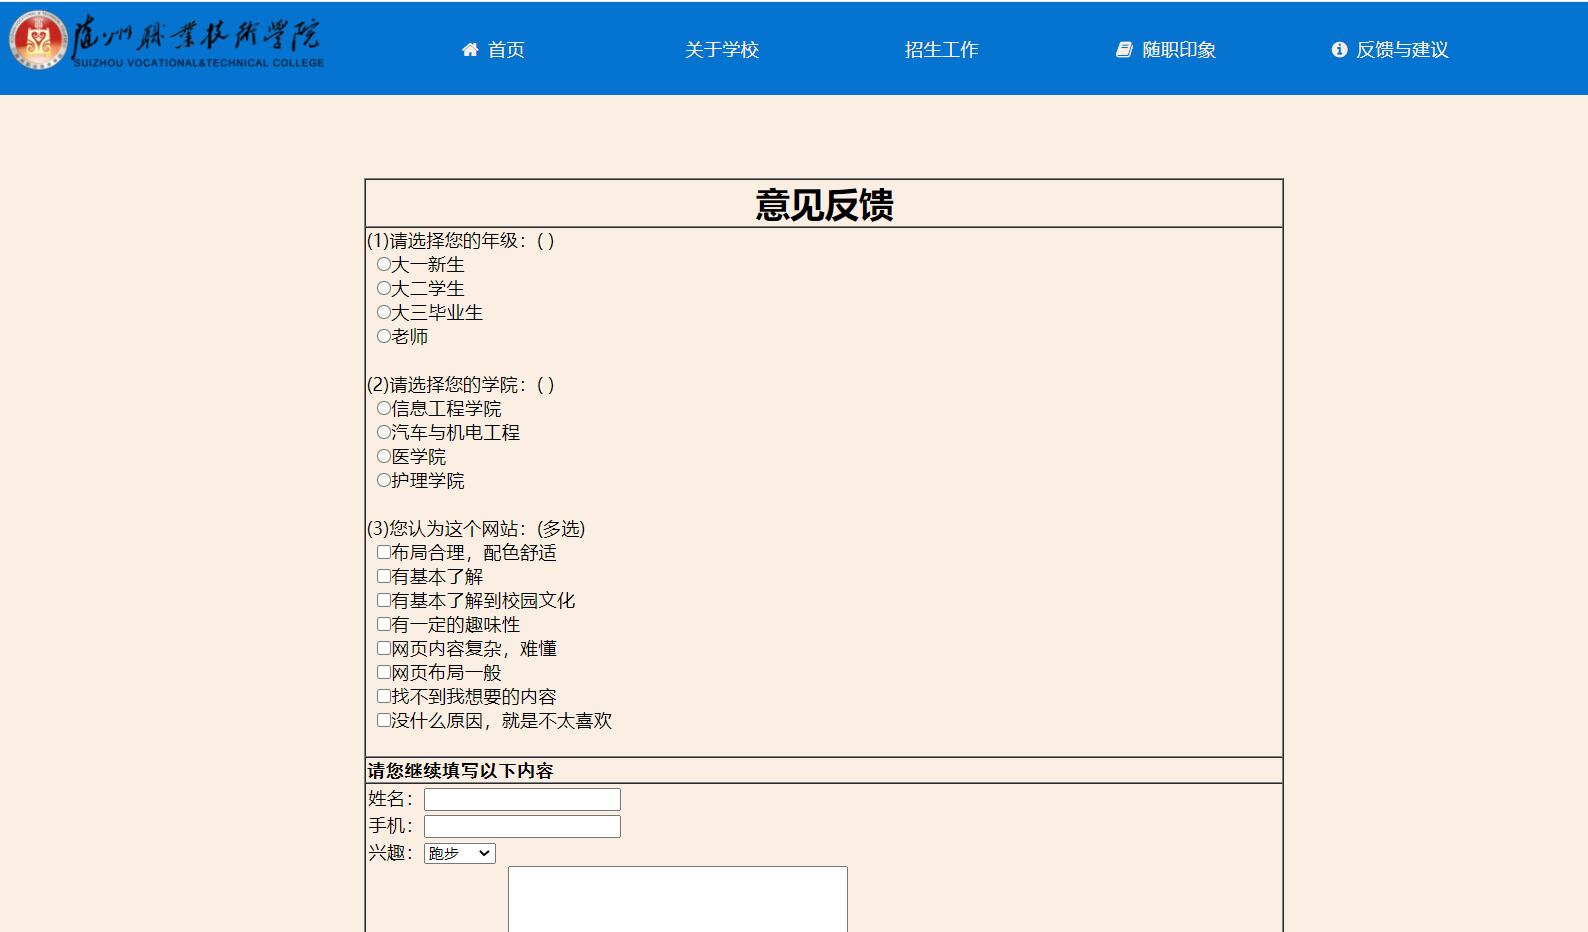This screenshot has height=932, width=1588.
Task: Click the home icon beside 首页
Action: tap(470, 50)
